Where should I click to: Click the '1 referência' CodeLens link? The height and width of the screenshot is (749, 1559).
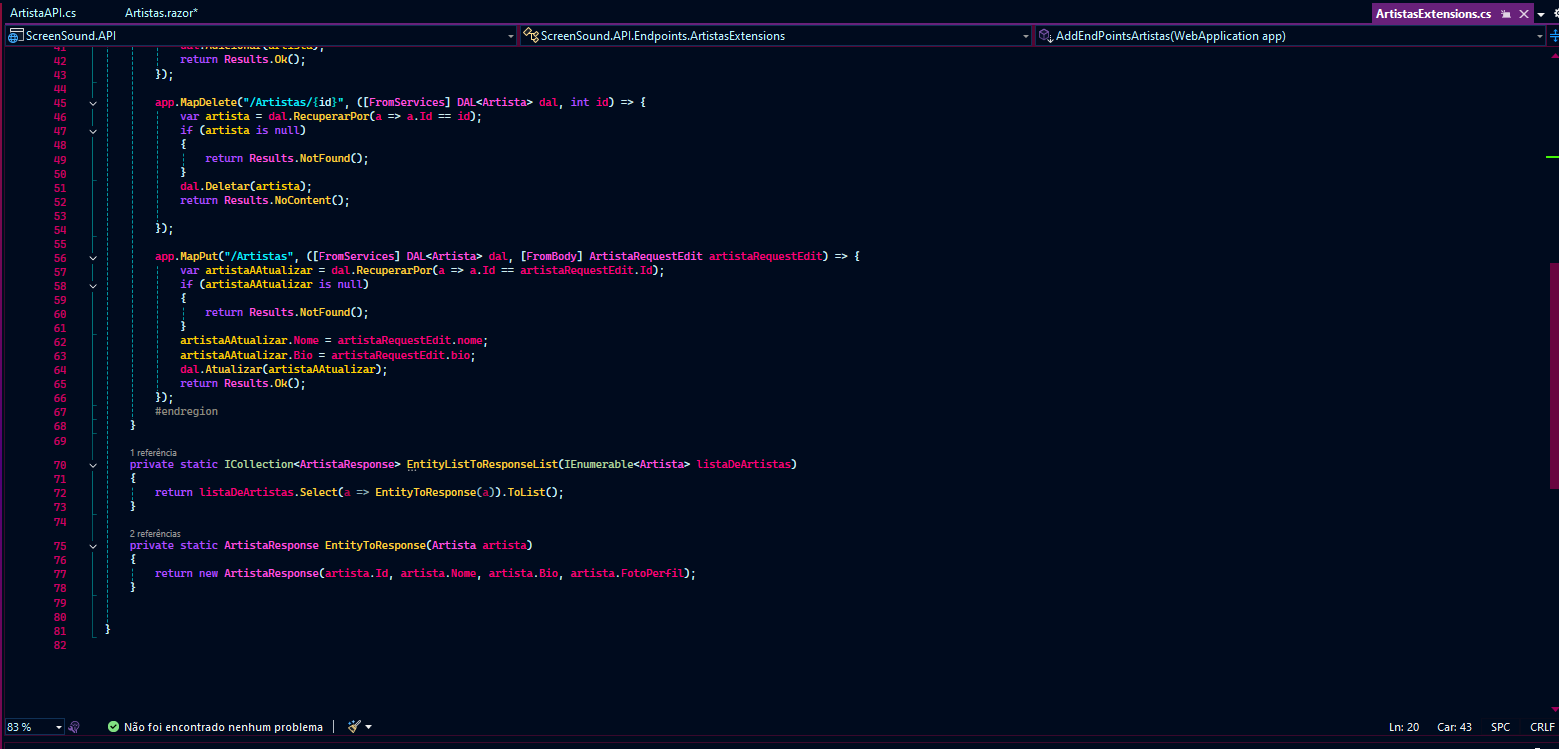click(x=153, y=453)
